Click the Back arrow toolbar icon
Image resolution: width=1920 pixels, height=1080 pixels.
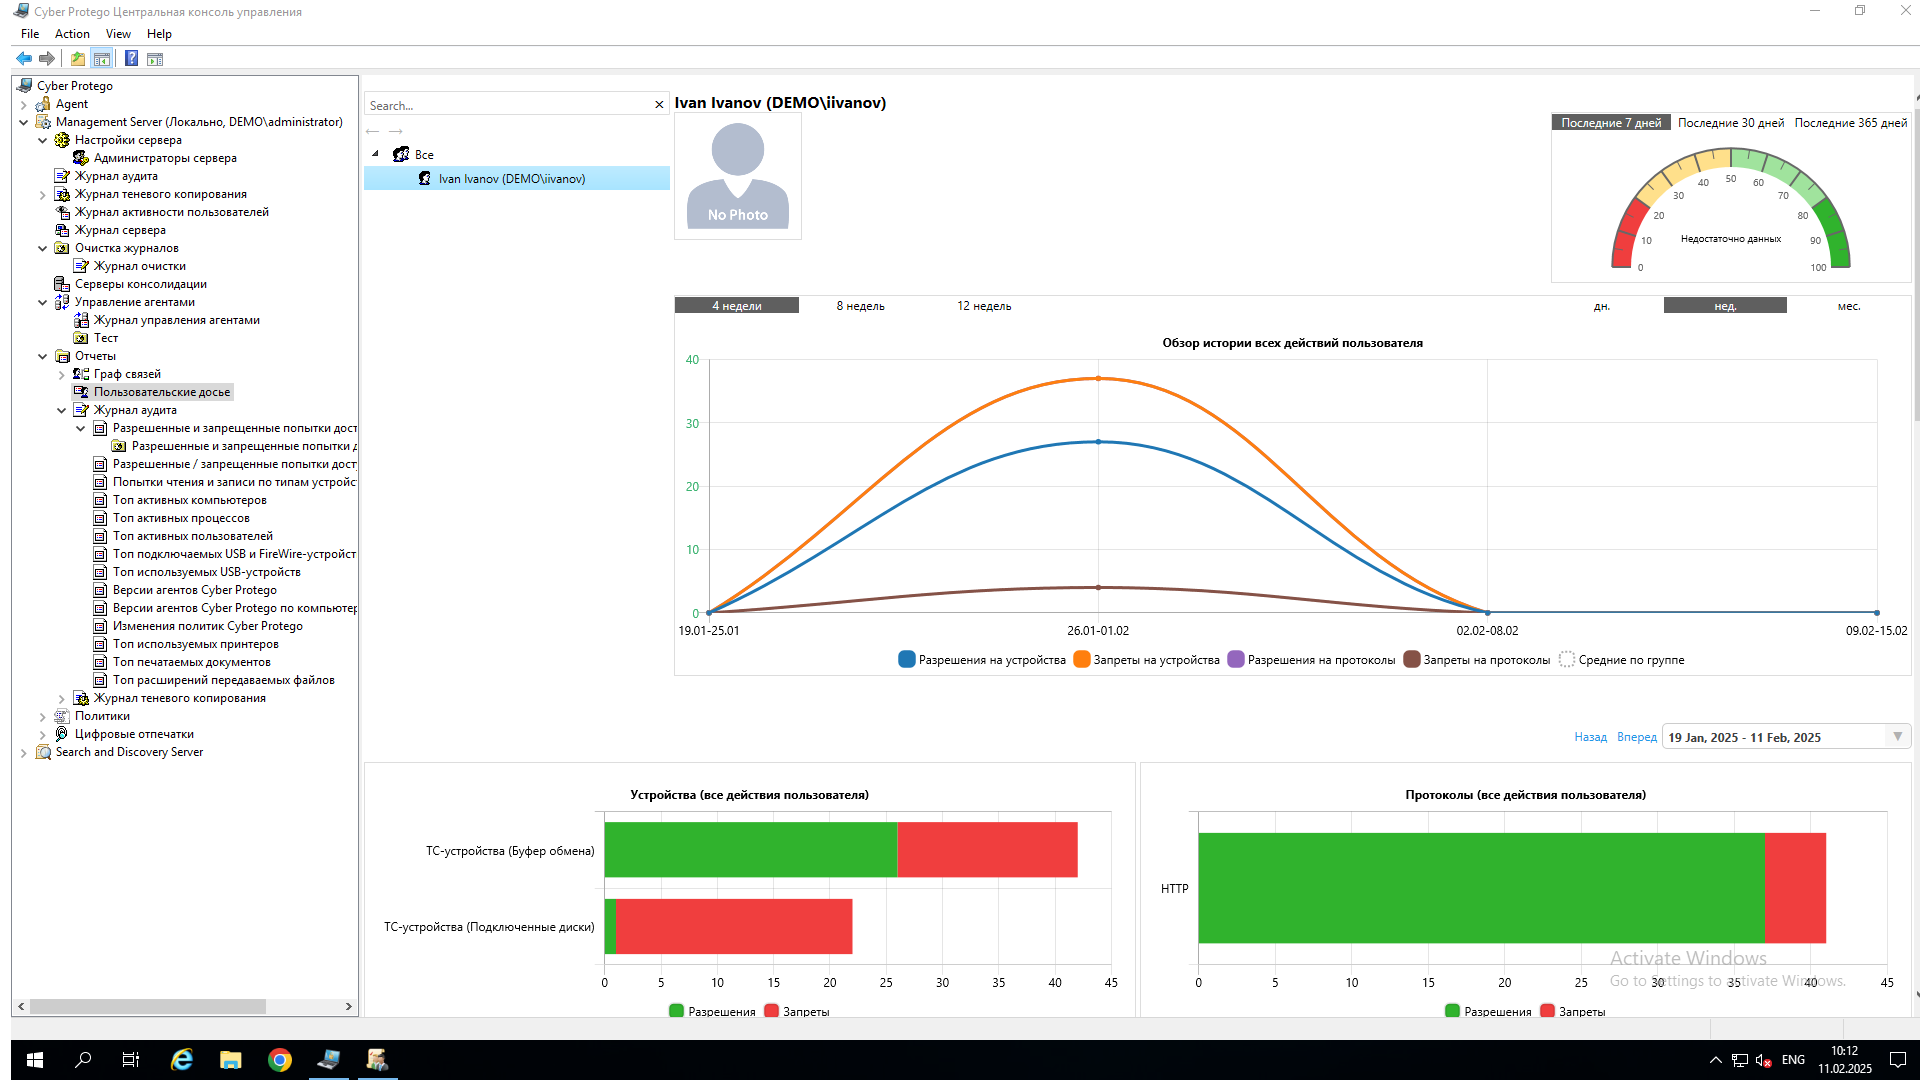pos(24,59)
